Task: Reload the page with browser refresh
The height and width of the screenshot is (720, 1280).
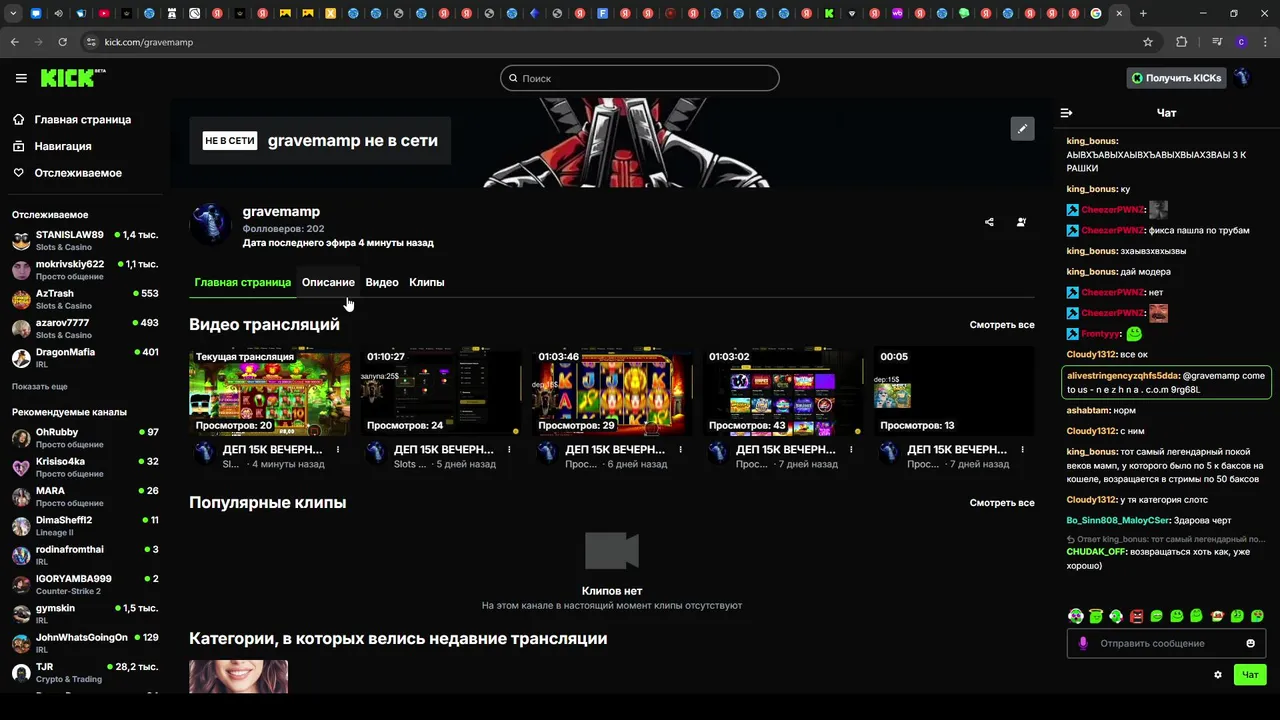Action: pyautogui.click(x=63, y=42)
